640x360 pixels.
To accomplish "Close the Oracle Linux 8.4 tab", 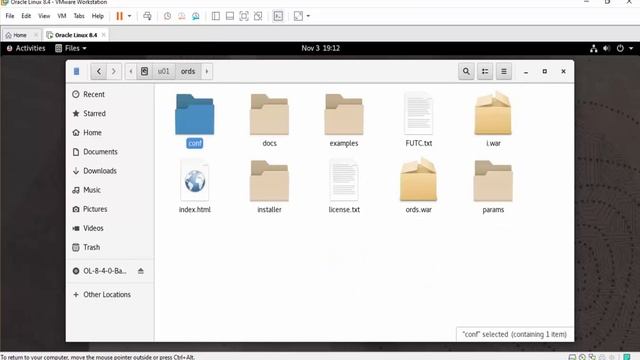I will point(104,35).
